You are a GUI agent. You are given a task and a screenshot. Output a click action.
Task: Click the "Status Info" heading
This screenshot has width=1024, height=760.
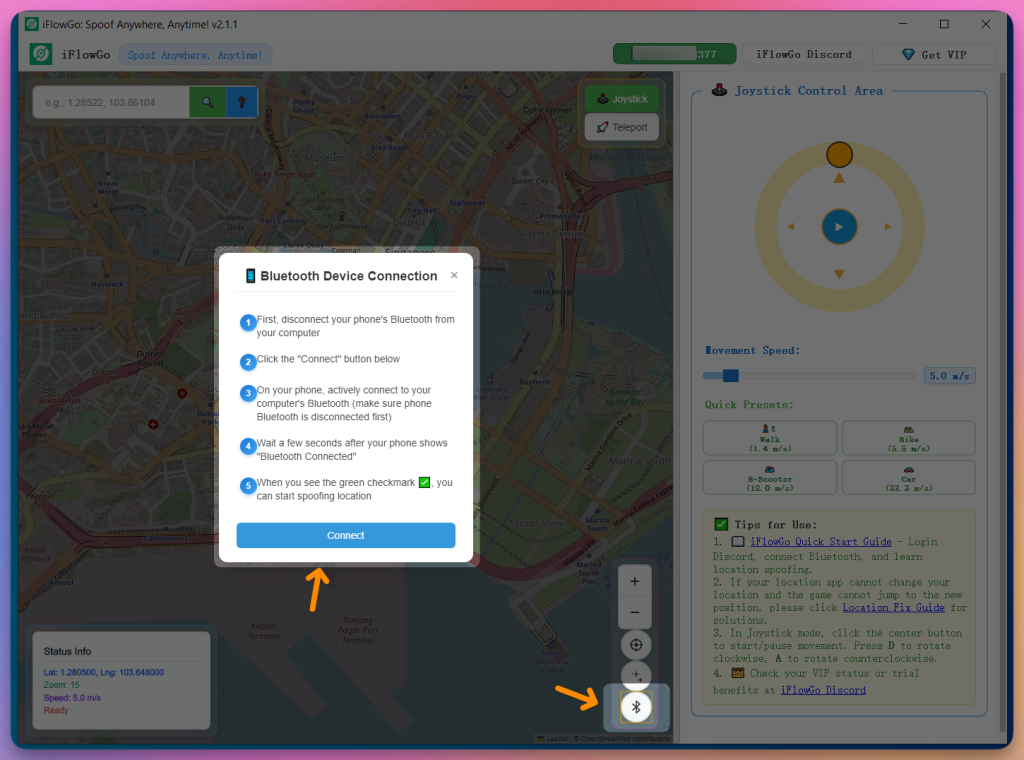(67, 652)
